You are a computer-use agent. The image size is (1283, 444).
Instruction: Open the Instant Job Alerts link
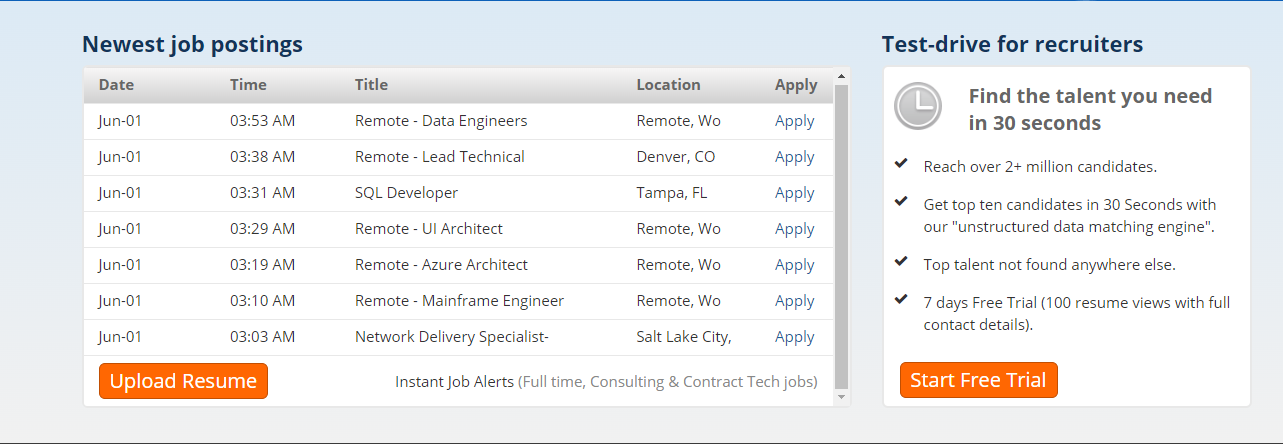click(x=454, y=382)
